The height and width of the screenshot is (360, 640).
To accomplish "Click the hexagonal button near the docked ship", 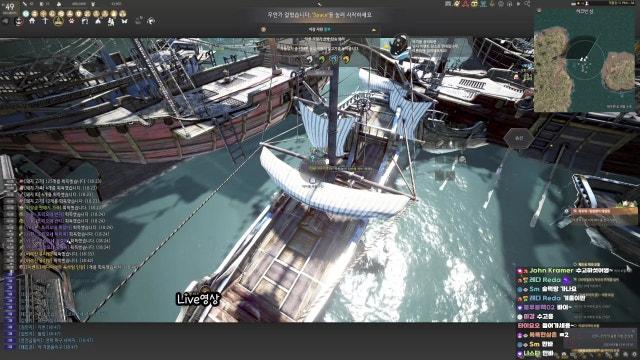I will [x=519, y=138].
